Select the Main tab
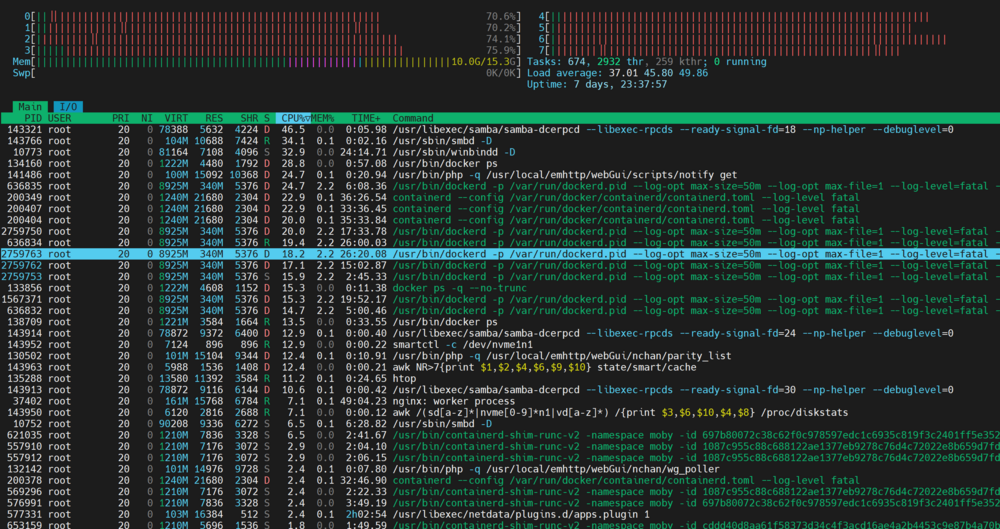The height and width of the screenshot is (529, 1000). tap(32, 107)
